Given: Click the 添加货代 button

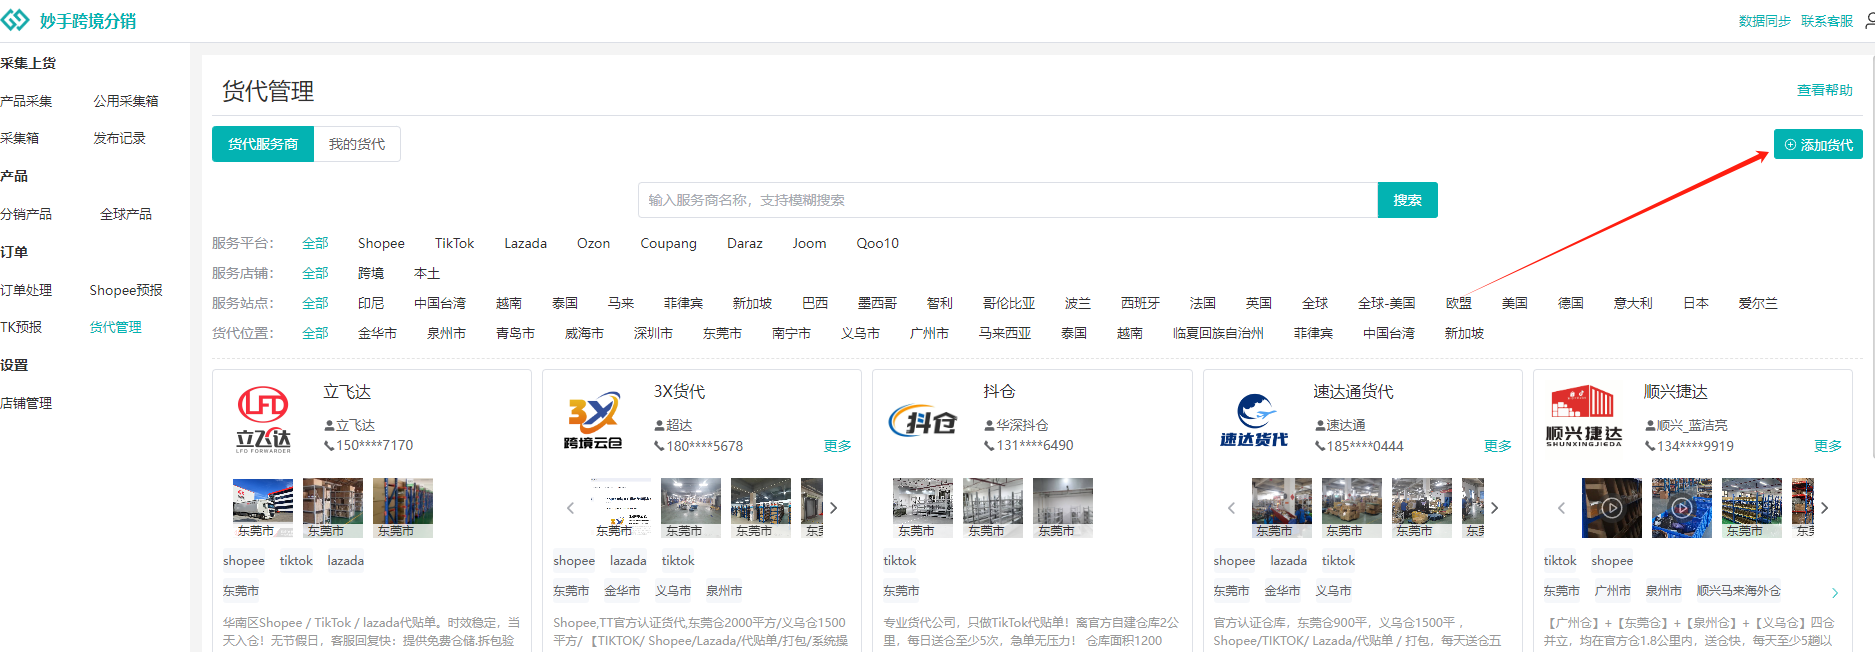Looking at the screenshot, I should pos(1818,145).
